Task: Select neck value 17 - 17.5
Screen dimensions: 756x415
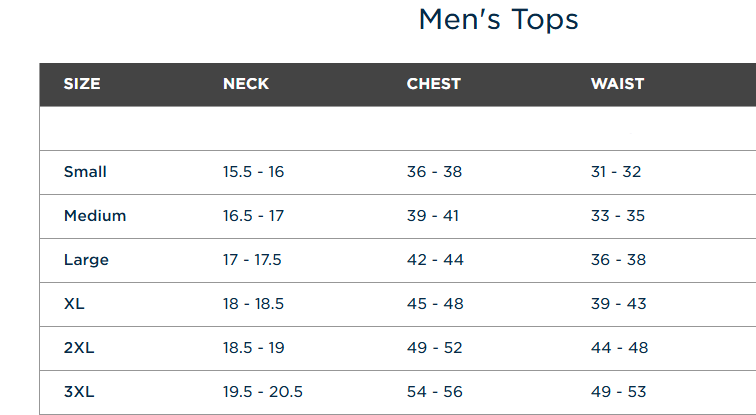Action: (x=252, y=260)
